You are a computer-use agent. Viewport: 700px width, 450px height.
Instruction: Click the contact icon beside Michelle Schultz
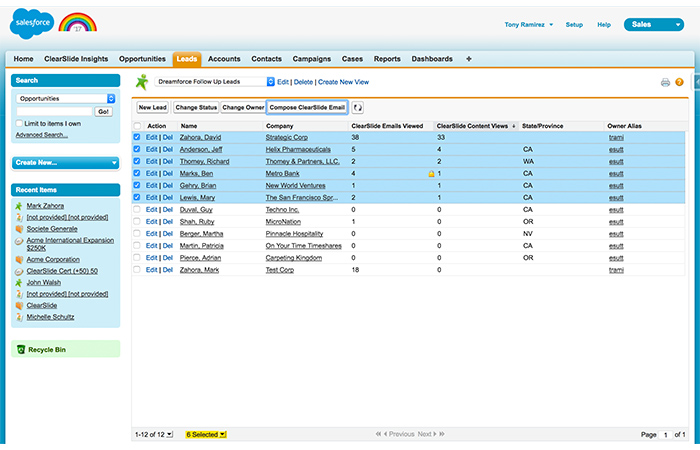19,317
